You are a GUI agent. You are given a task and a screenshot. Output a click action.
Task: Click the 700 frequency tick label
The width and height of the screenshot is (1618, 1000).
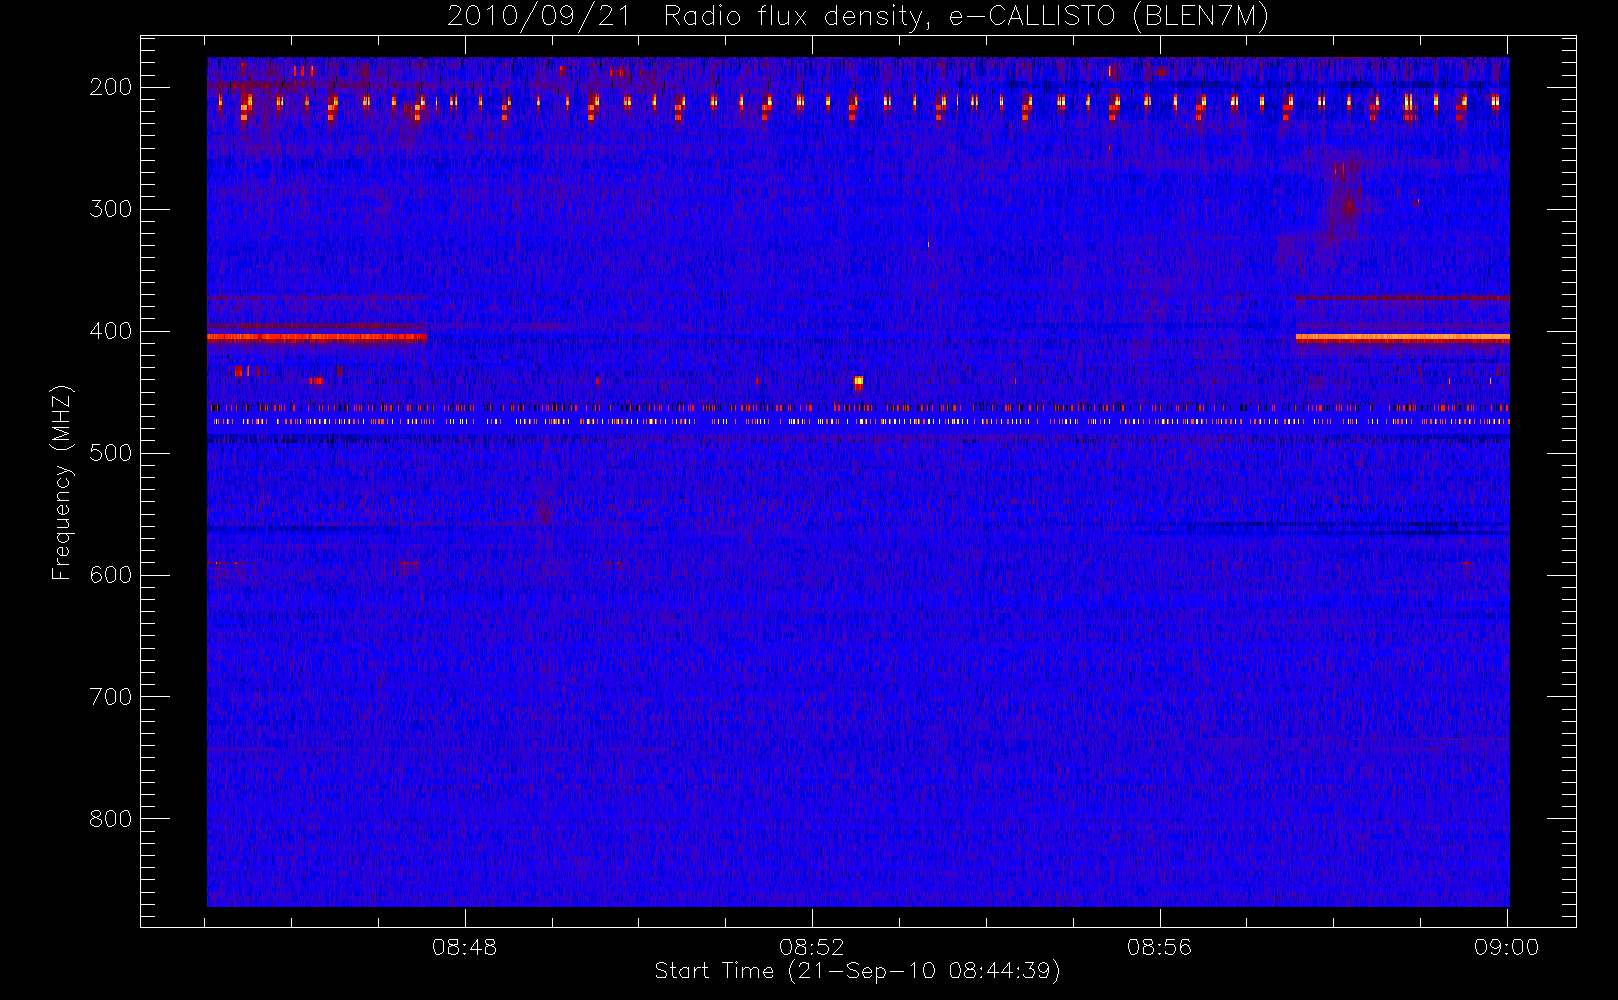[x=111, y=697]
